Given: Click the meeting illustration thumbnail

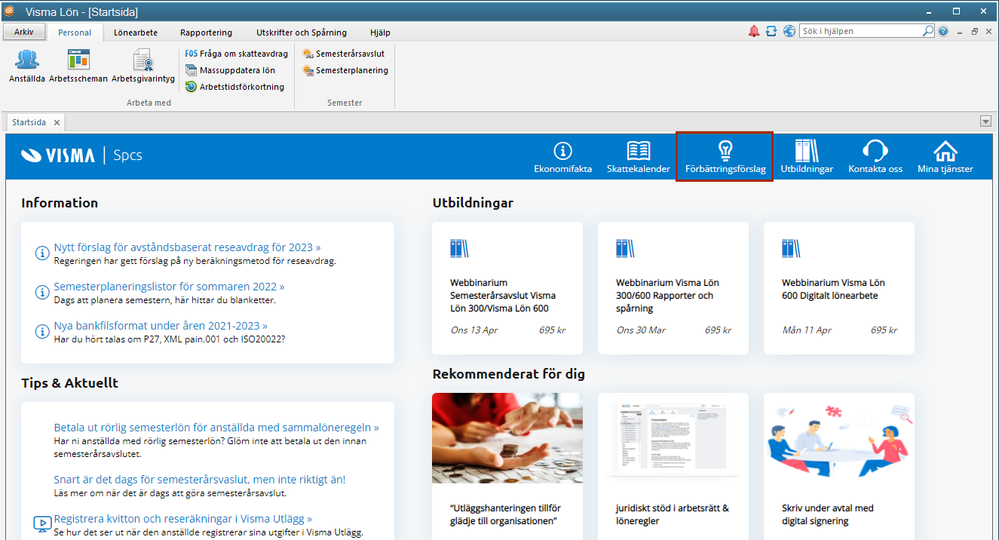Looking at the screenshot, I should tap(839, 438).
